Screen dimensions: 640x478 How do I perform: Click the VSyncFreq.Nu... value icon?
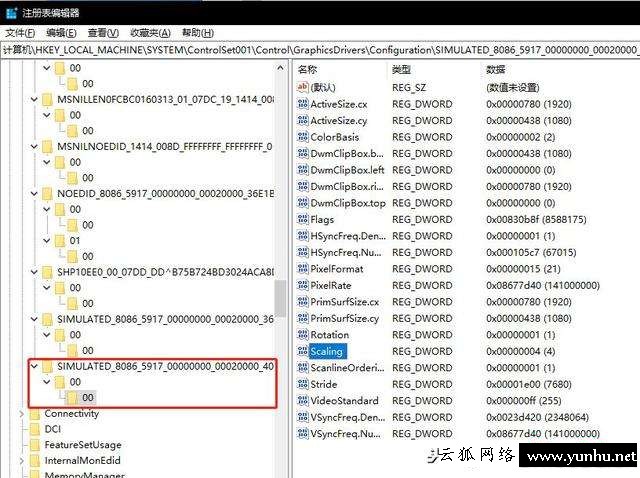click(x=302, y=434)
